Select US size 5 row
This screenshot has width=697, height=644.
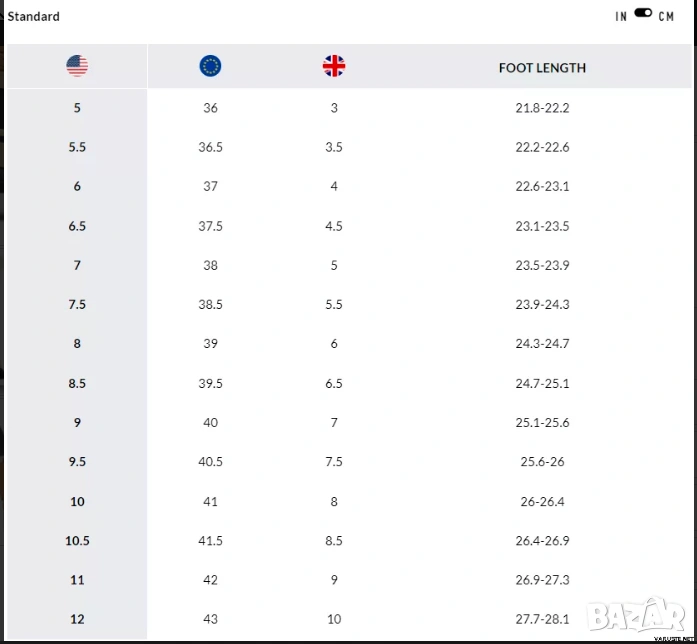(77, 108)
